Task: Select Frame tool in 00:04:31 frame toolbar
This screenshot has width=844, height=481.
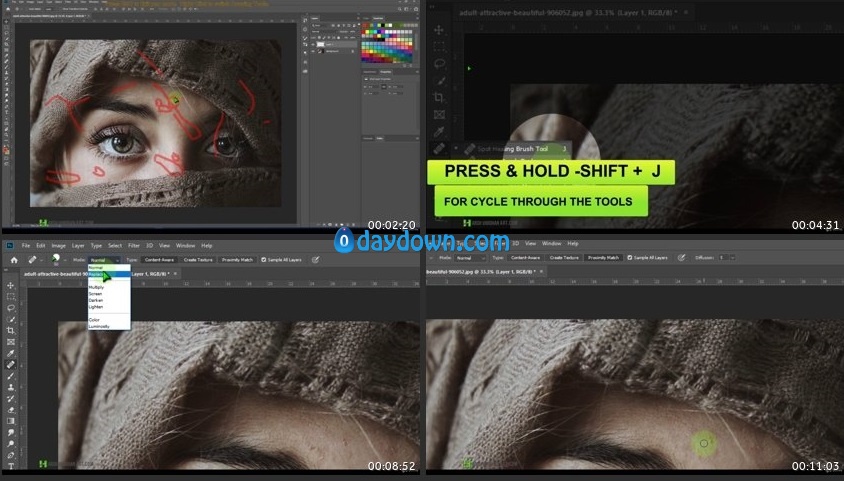Action: coord(439,115)
